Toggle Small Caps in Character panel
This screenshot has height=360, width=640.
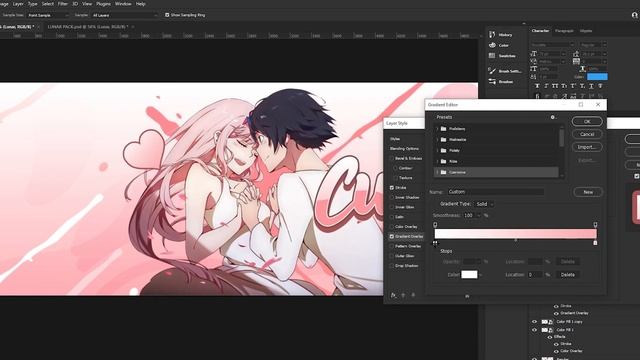(x=564, y=86)
